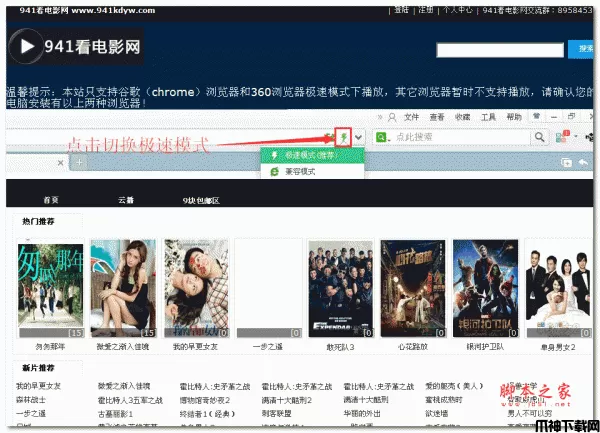Open the 微爱之渐入佳境 movie poster
Viewport: 600px width, 433px height.
coord(123,289)
